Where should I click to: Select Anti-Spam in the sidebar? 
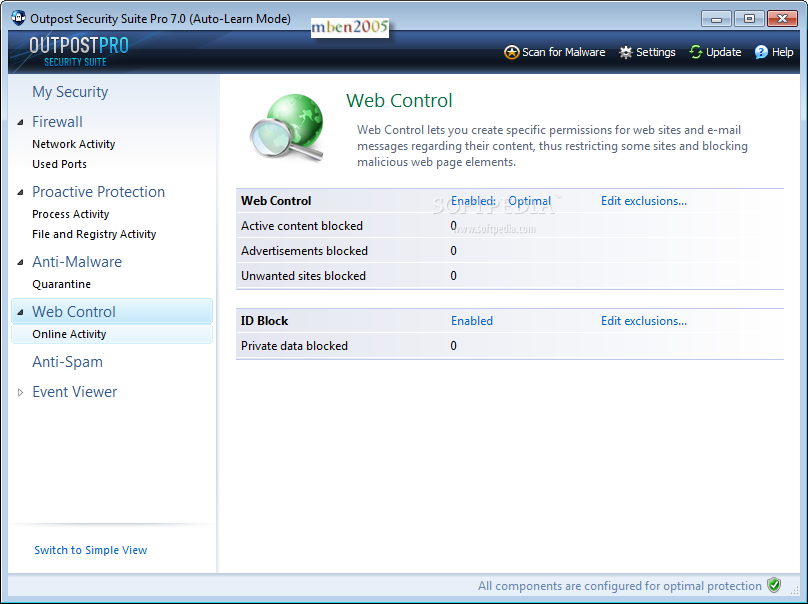[67, 362]
